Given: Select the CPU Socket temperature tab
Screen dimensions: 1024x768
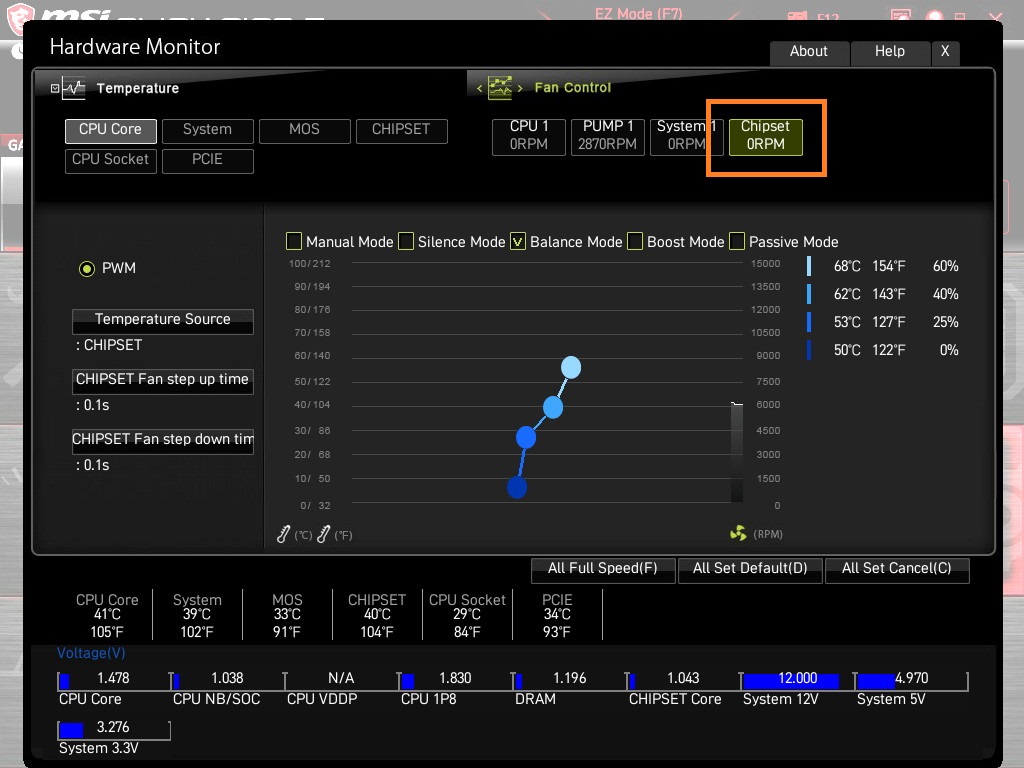Looking at the screenshot, I should click(x=110, y=161).
